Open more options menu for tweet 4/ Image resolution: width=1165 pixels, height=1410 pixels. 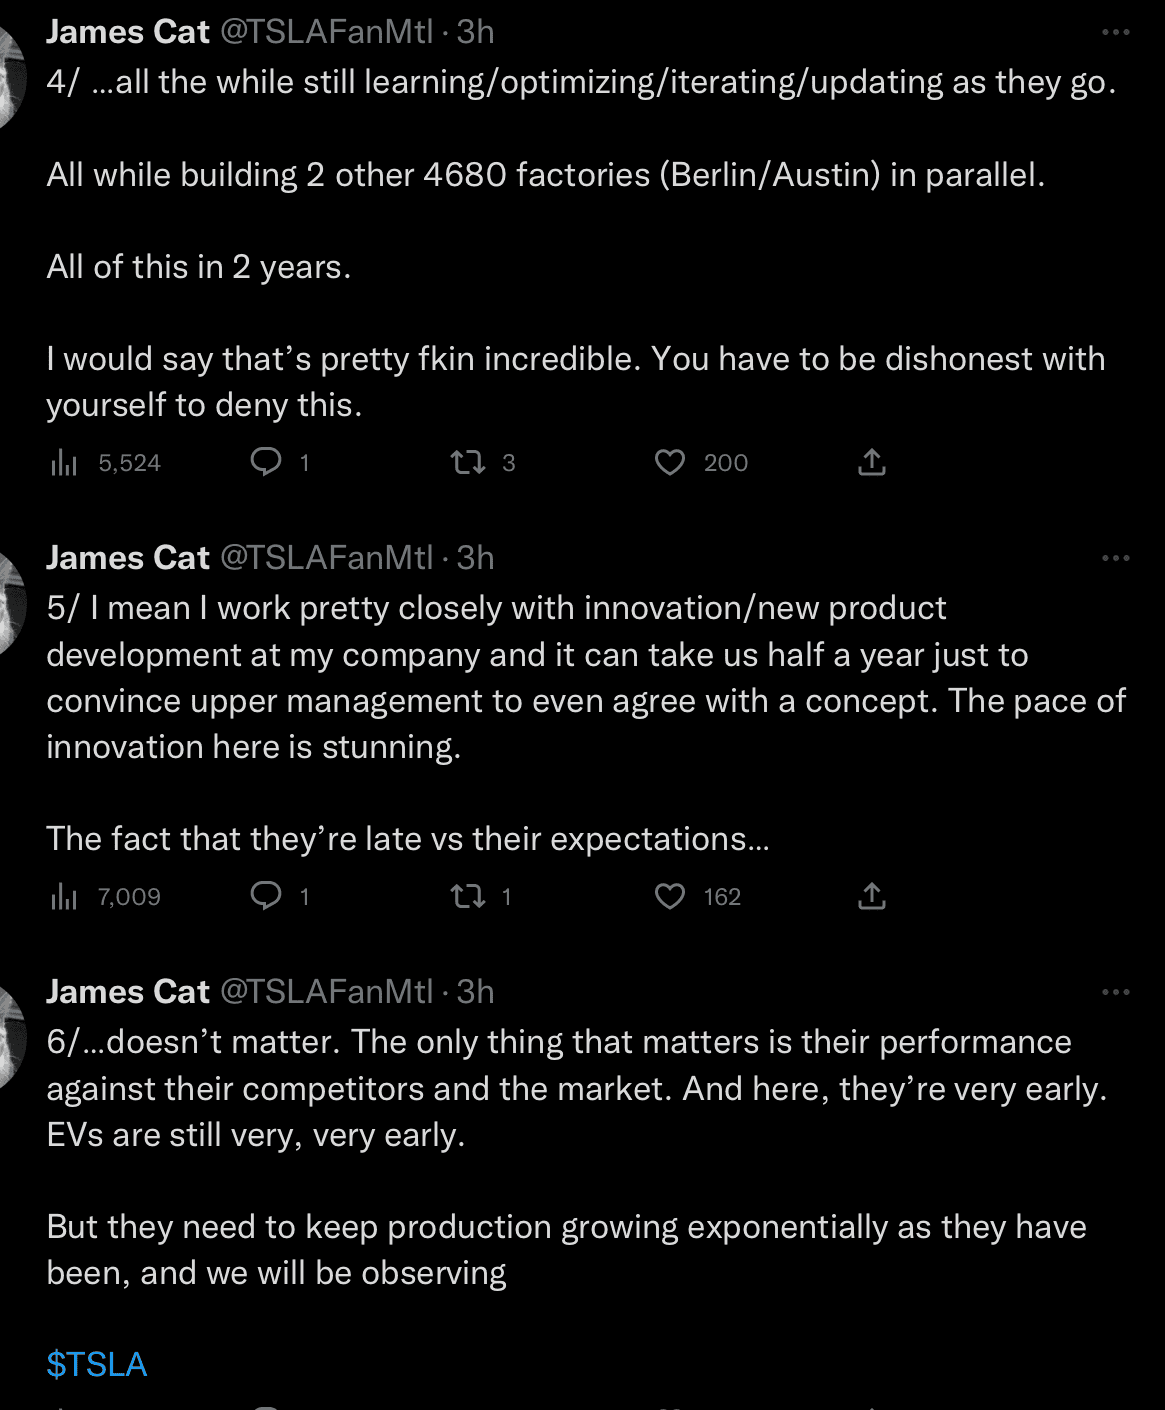pyautogui.click(x=1115, y=33)
